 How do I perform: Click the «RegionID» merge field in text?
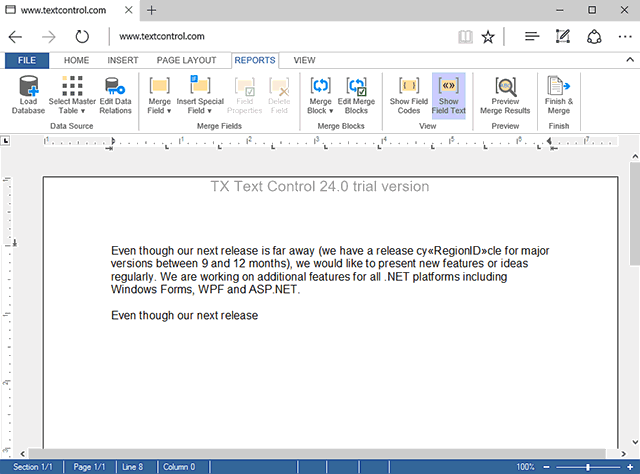pyautogui.click(x=457, y=251)
